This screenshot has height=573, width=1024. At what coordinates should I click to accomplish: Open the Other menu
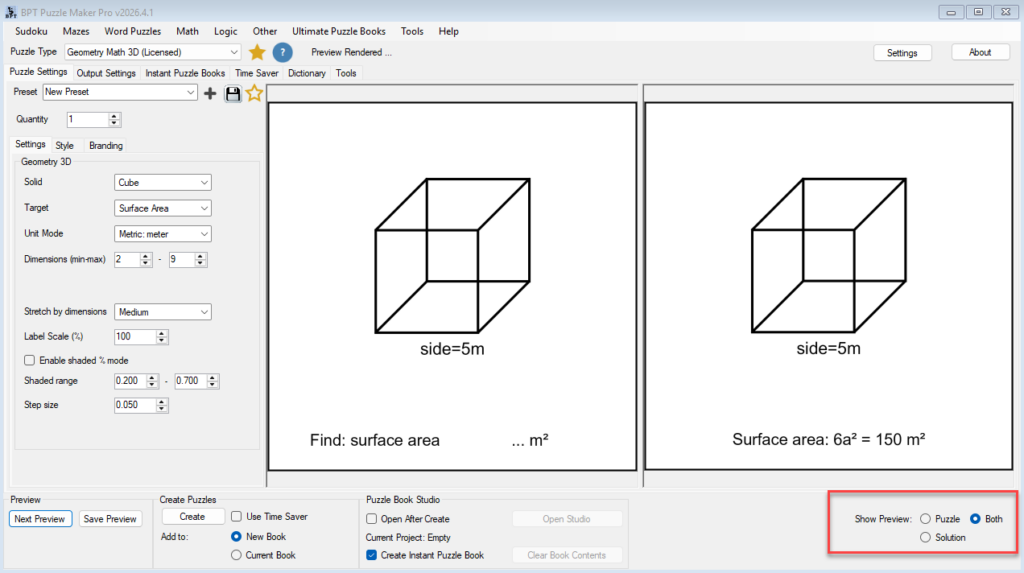(x=264, y=31)
